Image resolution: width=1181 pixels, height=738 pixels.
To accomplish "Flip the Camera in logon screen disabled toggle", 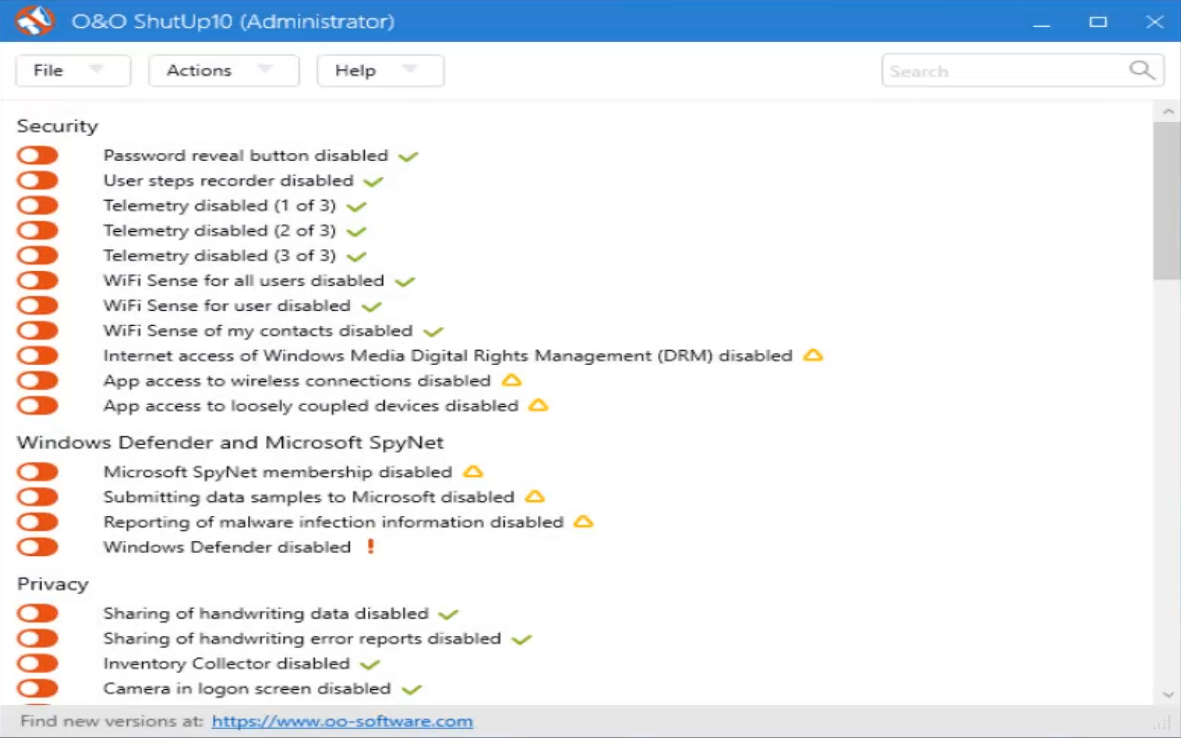I will [38, 688].
